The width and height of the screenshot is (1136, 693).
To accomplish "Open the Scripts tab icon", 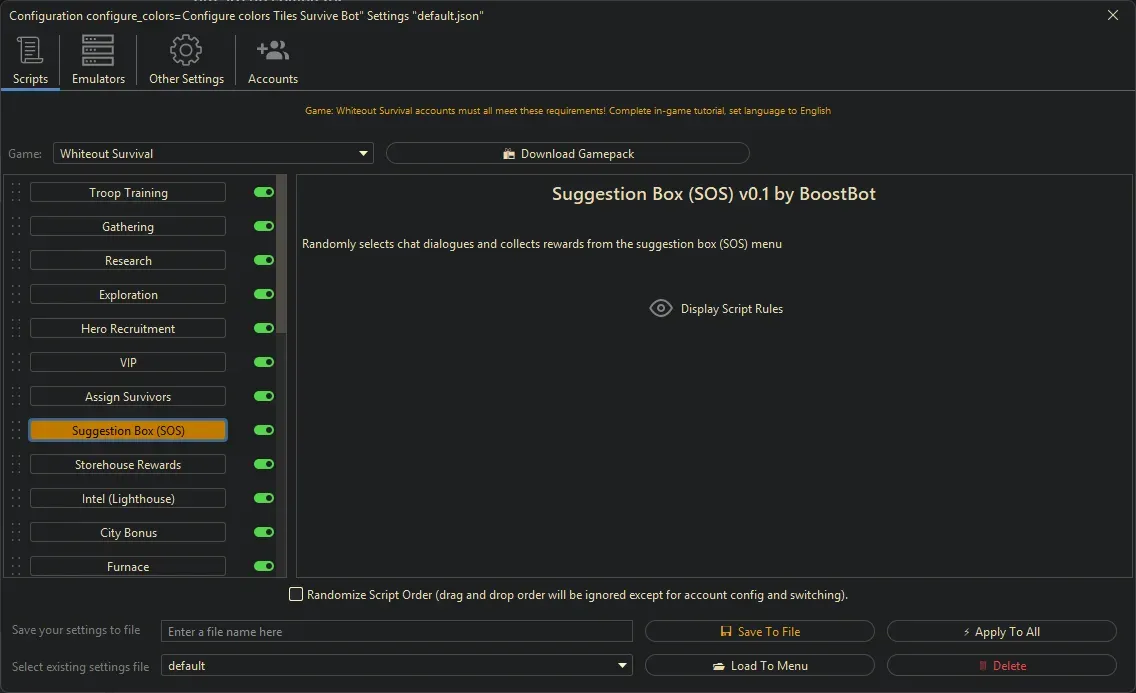I will [30, 51].
